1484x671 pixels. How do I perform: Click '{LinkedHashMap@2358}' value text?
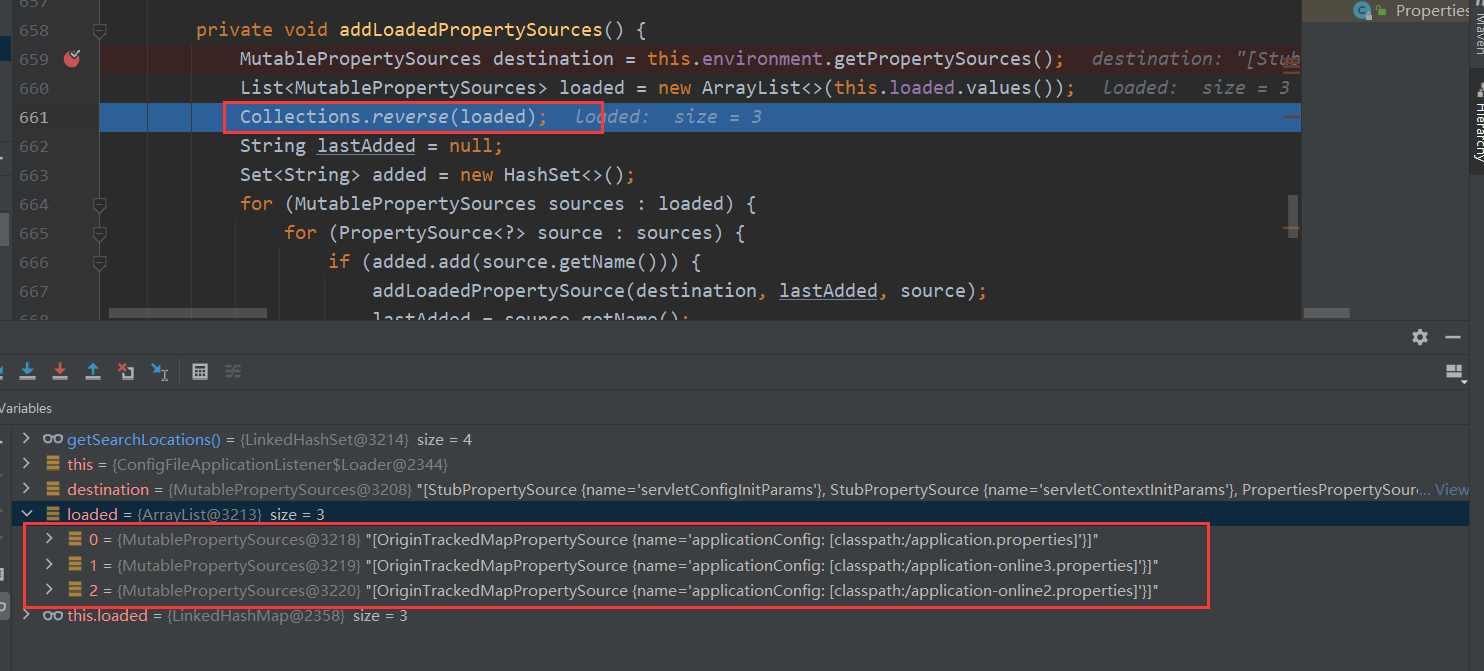pyautogui.click(x=256, y=616)
